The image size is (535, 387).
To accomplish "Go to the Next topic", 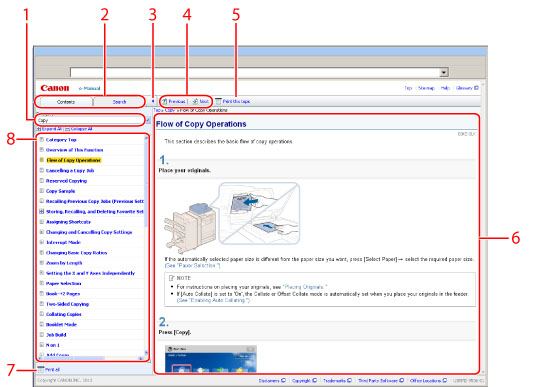I will click(x=200, y=101).
